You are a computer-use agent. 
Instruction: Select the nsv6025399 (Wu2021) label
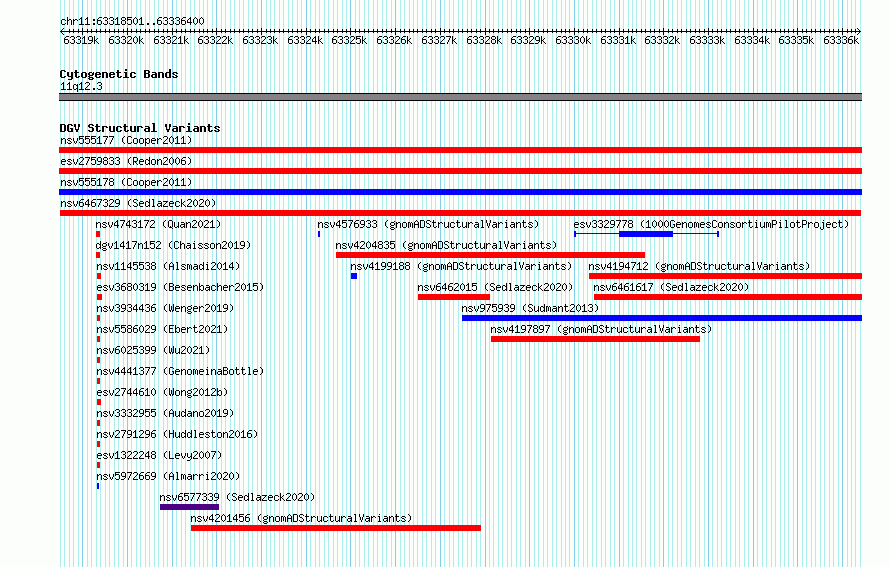click(x=153, y=350)
